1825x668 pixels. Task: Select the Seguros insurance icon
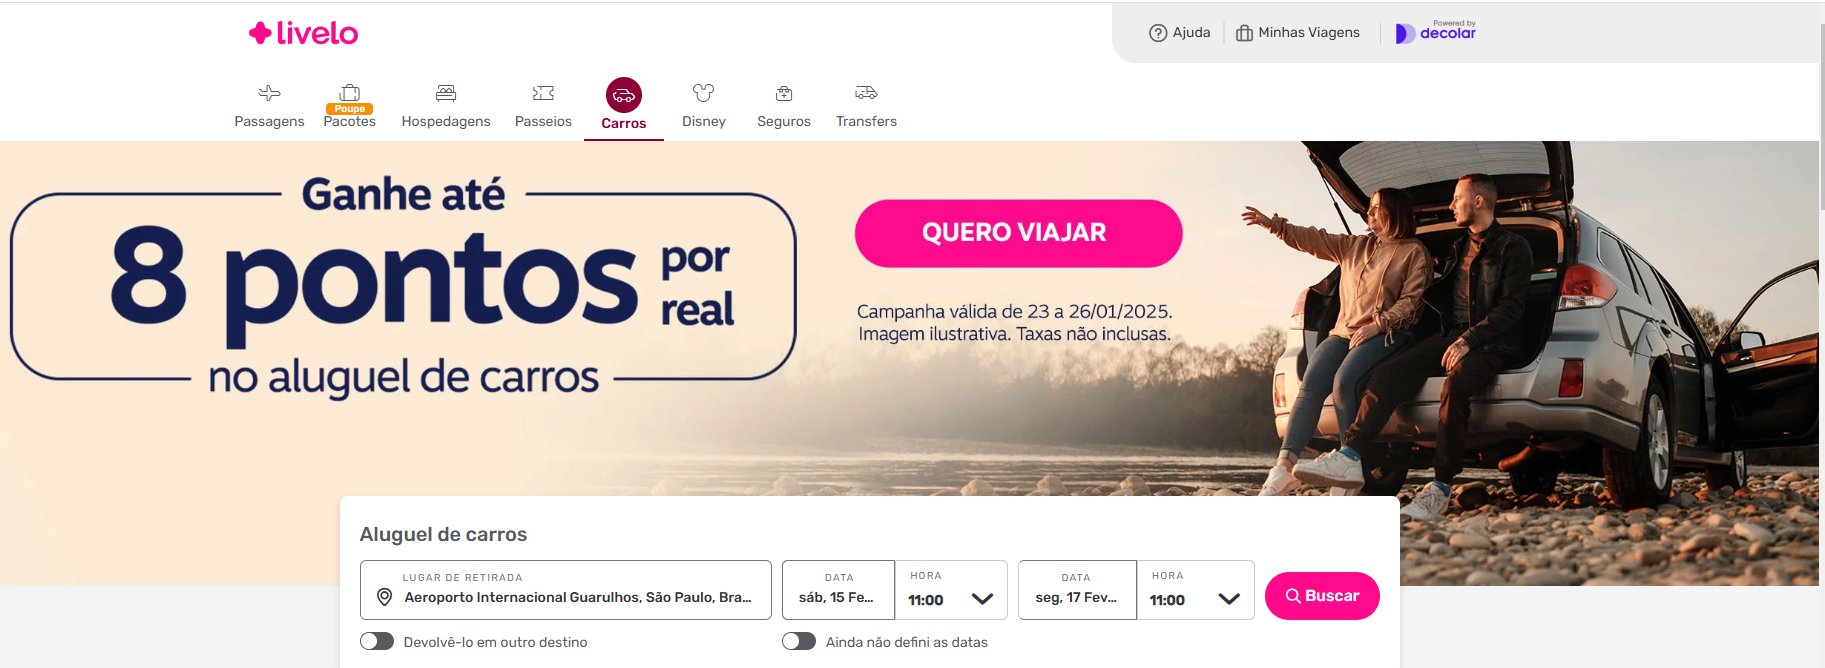coord(784,93)
